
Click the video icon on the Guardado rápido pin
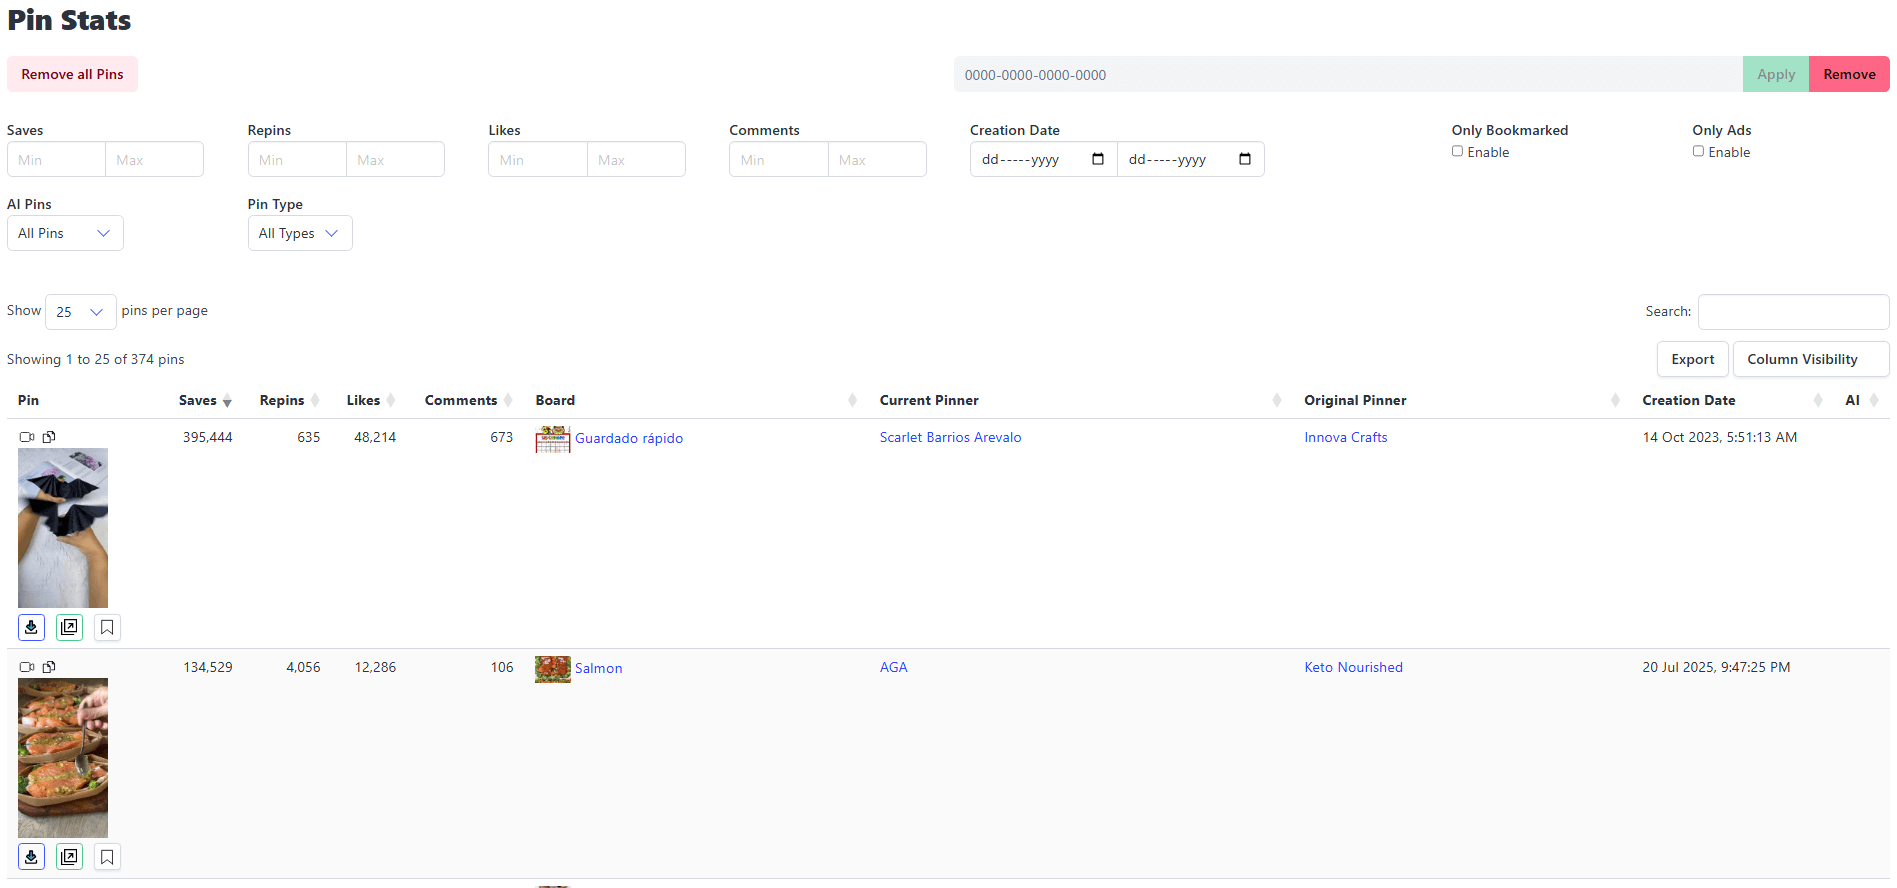27,437
